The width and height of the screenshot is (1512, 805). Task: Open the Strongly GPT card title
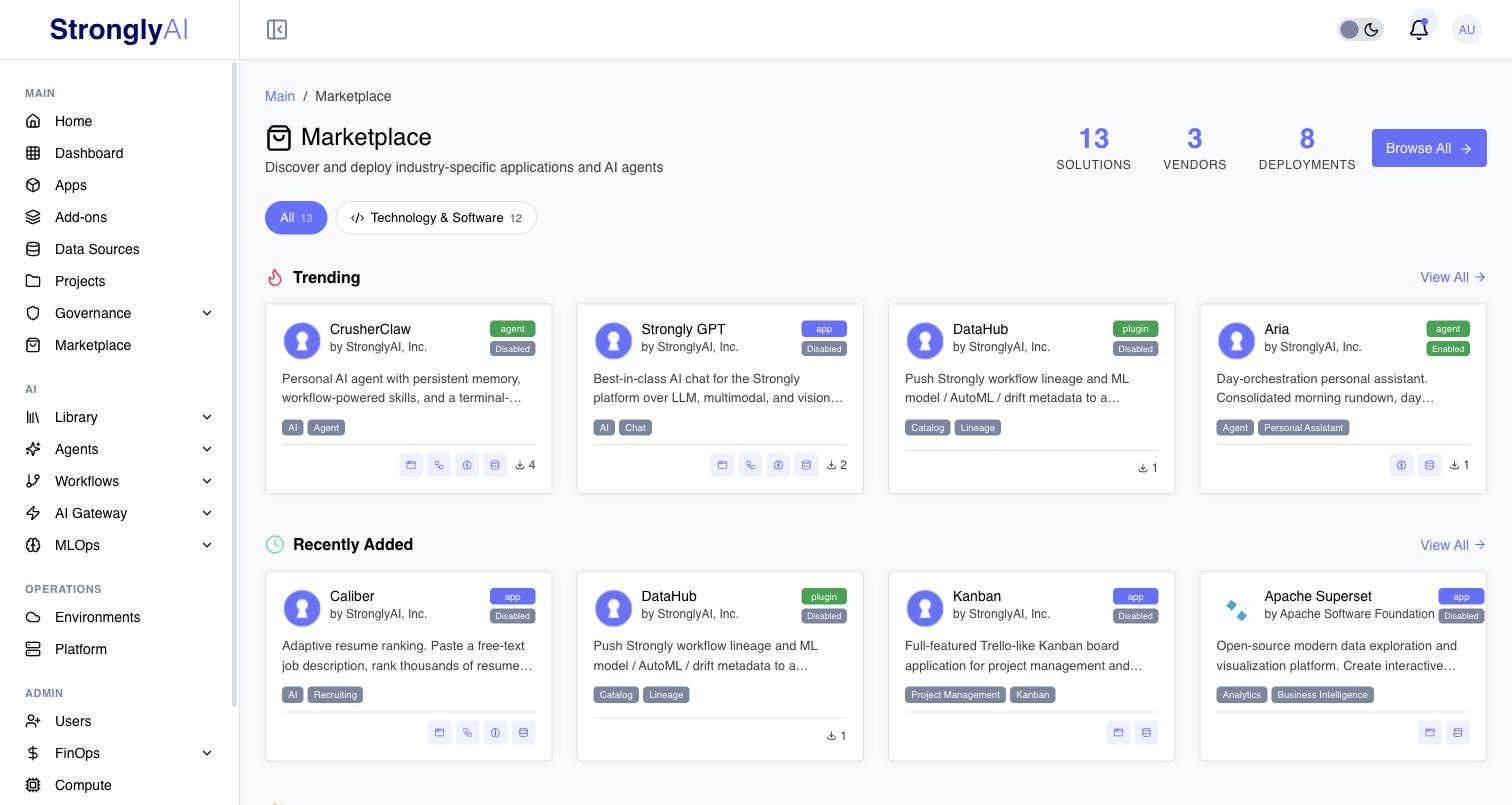point(683,329)
